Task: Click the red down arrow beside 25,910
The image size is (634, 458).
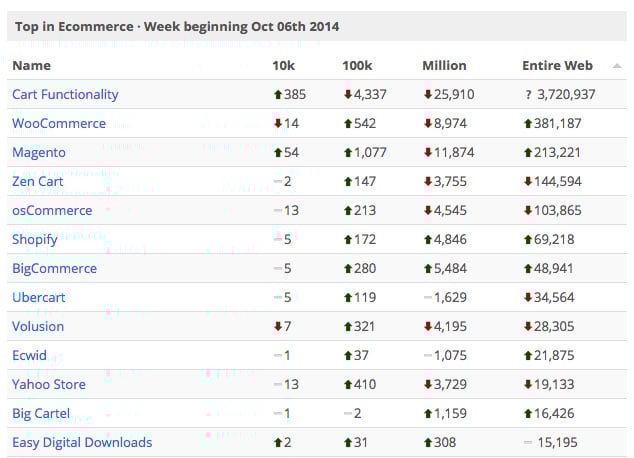Action: (x=428, y=95)
